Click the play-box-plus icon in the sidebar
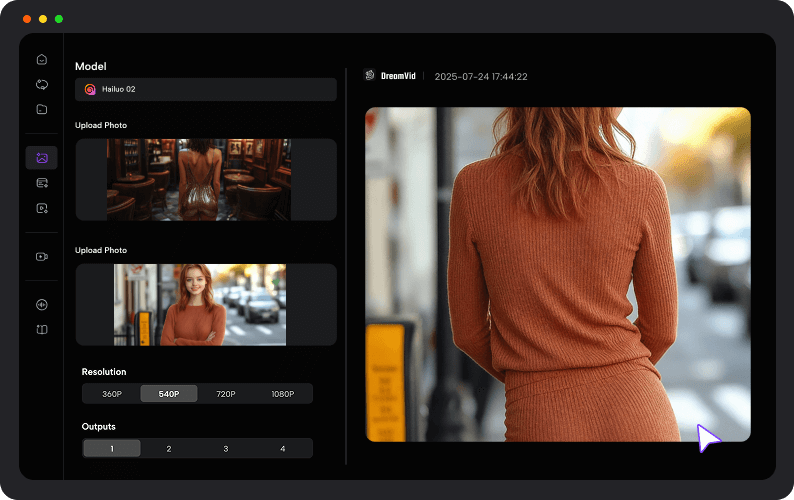Viewport: 794px width, 500px height. [41, 208]
